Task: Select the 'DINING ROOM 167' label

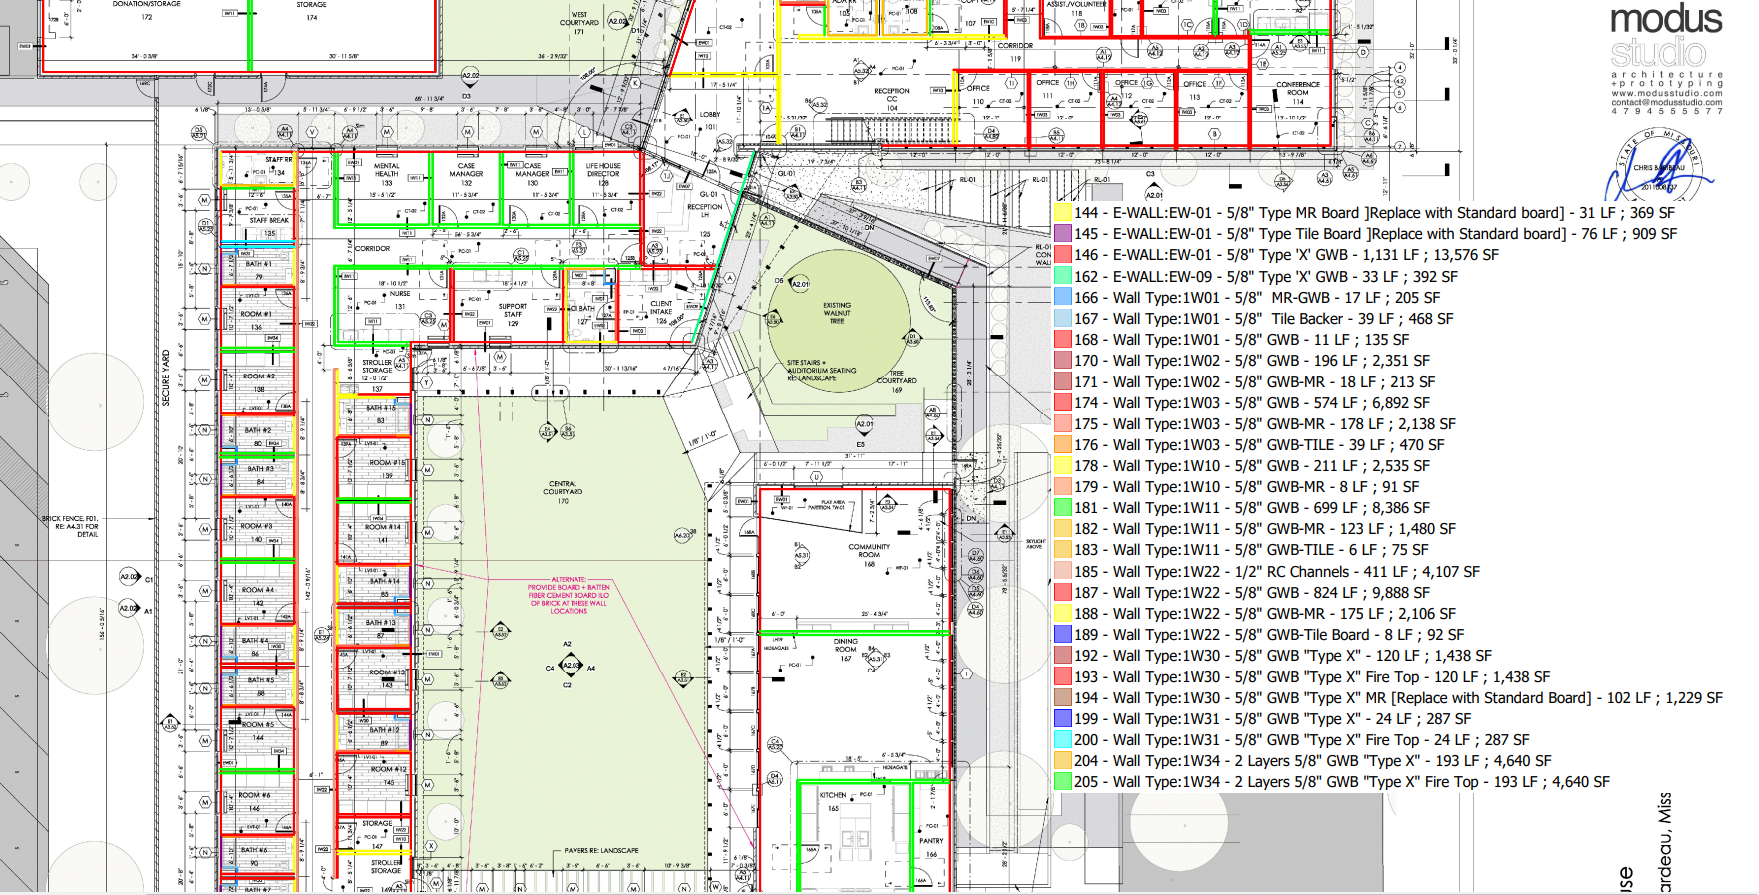Action: coord(846,650)
